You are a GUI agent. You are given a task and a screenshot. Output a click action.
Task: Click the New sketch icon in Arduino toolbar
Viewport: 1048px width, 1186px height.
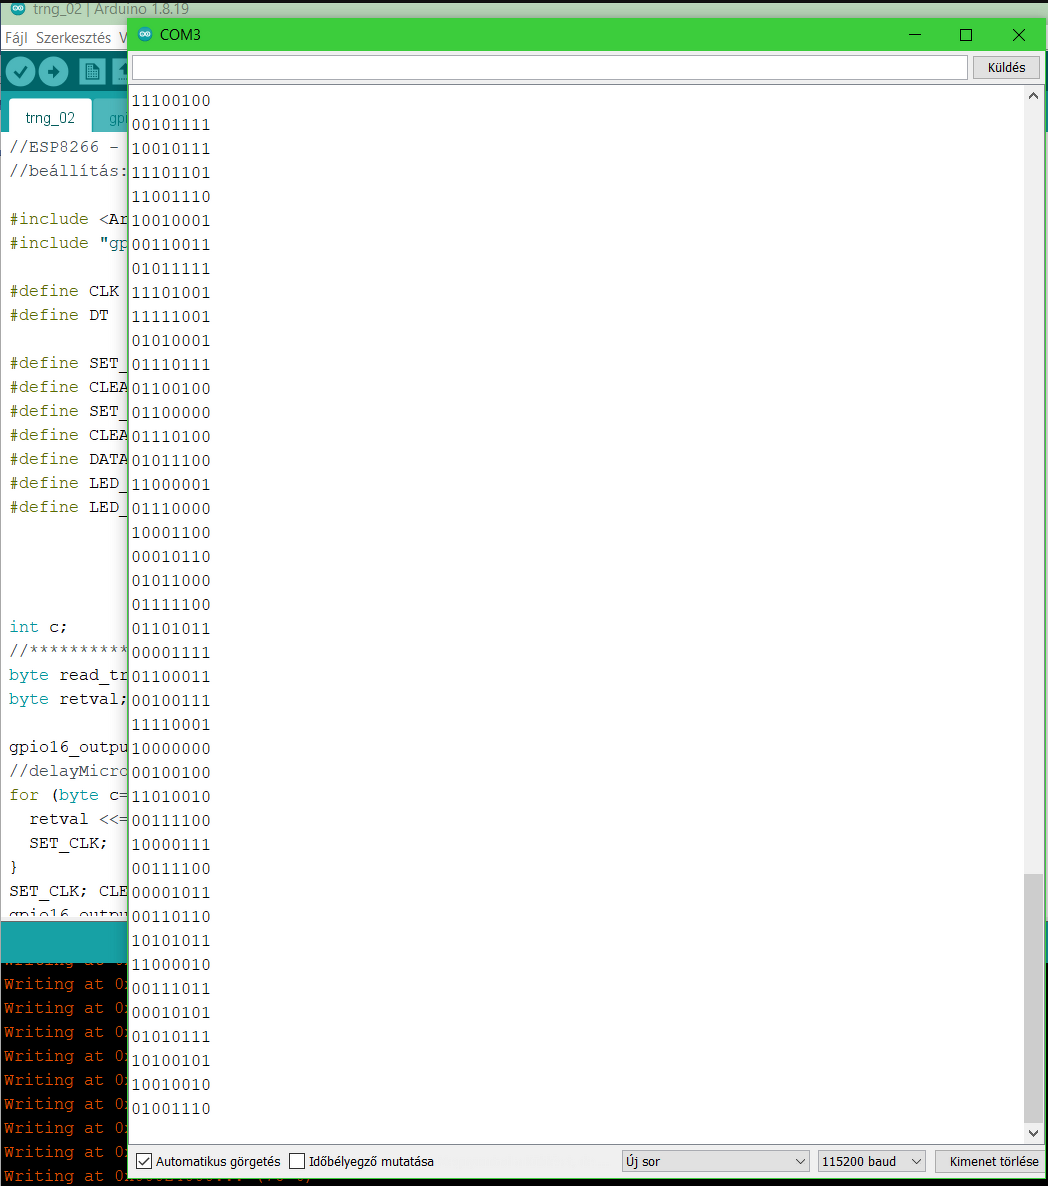(x=91, y=72)
